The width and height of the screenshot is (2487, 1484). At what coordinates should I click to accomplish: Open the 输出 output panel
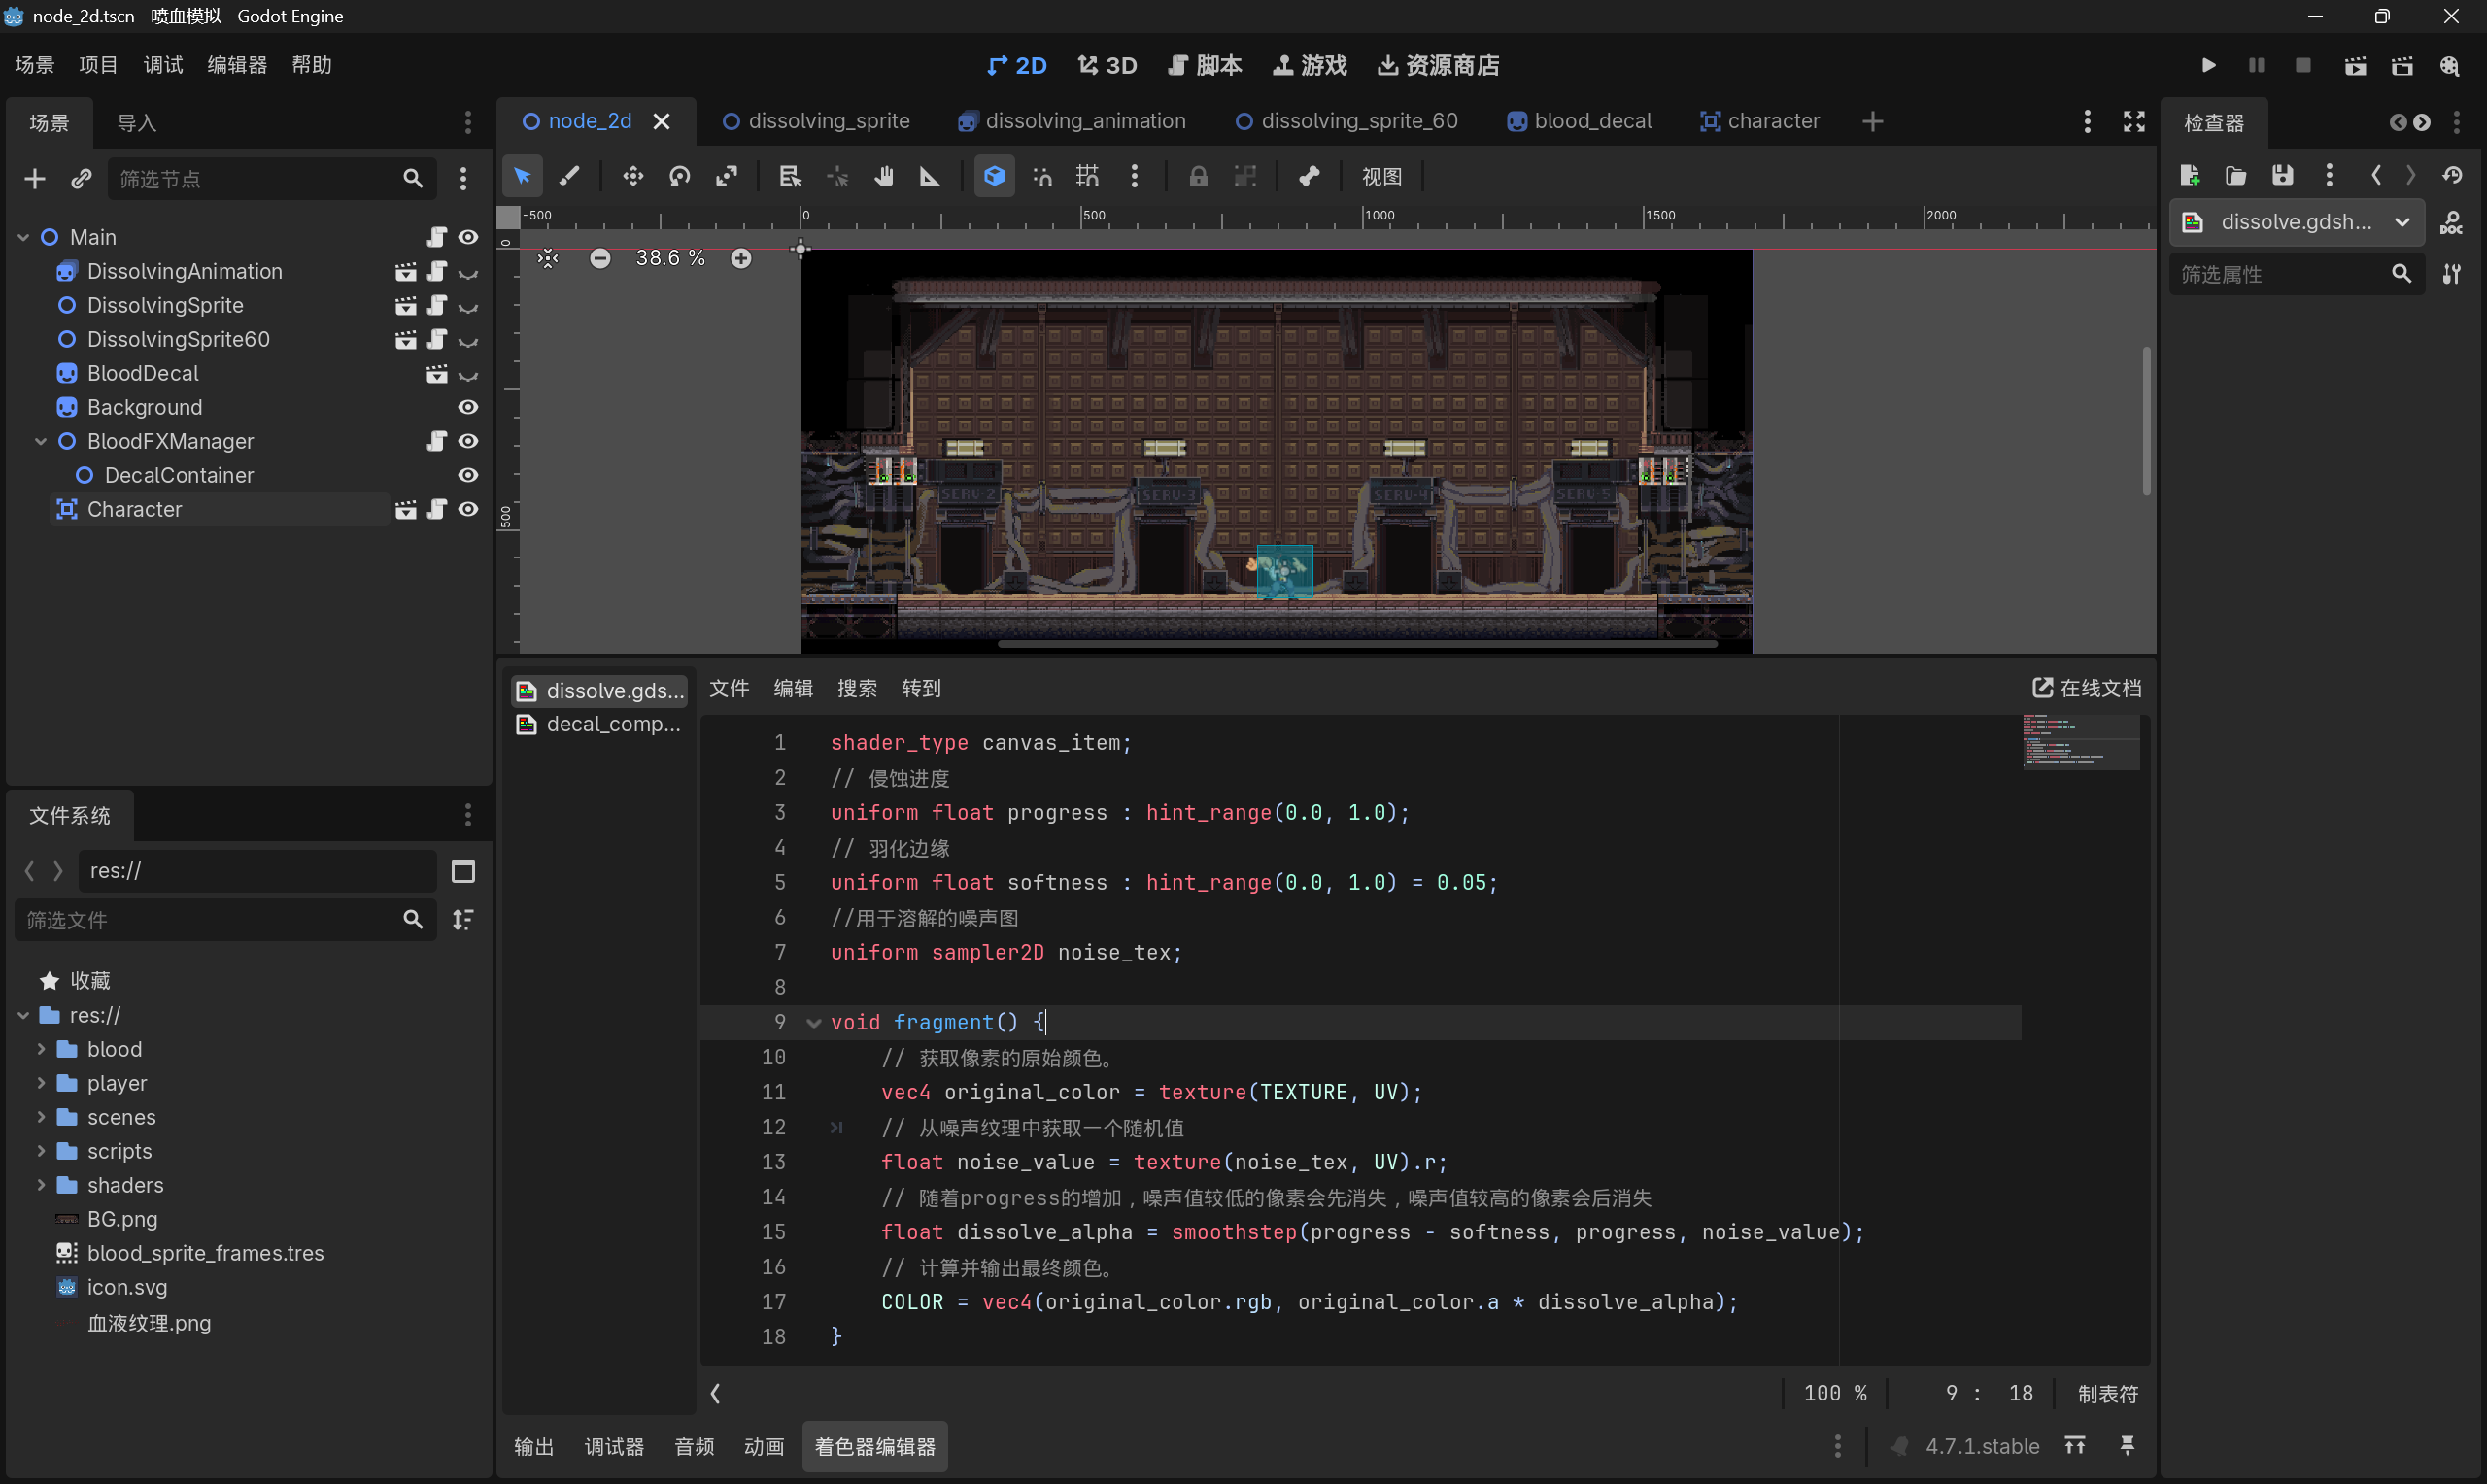pyautogui.click(x=534, y=1446)
